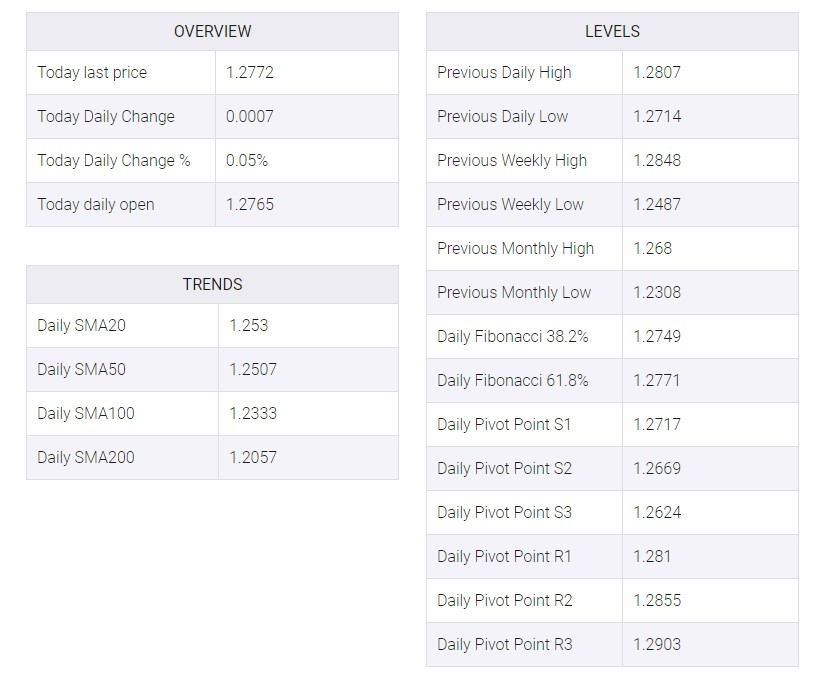Click the OVERVIEW table header

(x=212, y=32)
